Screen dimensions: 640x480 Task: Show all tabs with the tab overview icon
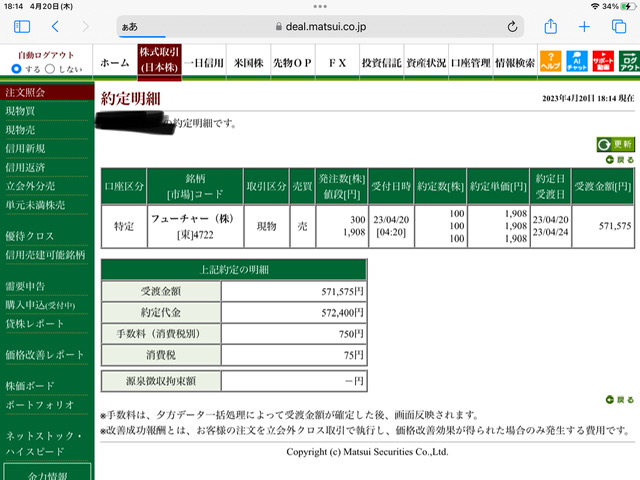point(619,27)
